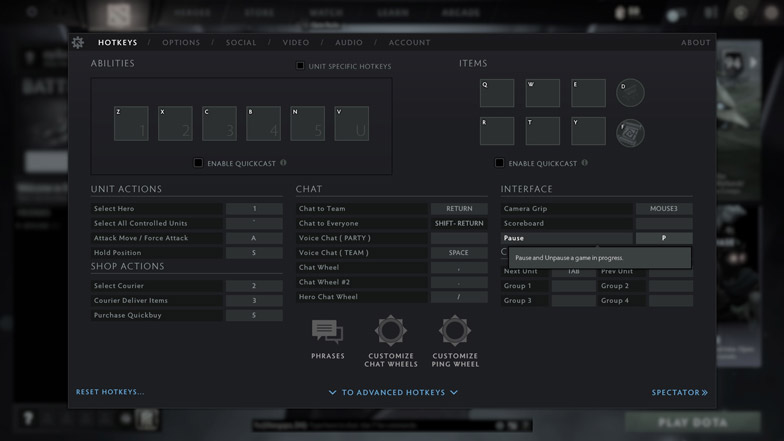Select item slot bound to Q
Screen dimensions: 784x441
[497, 93]
